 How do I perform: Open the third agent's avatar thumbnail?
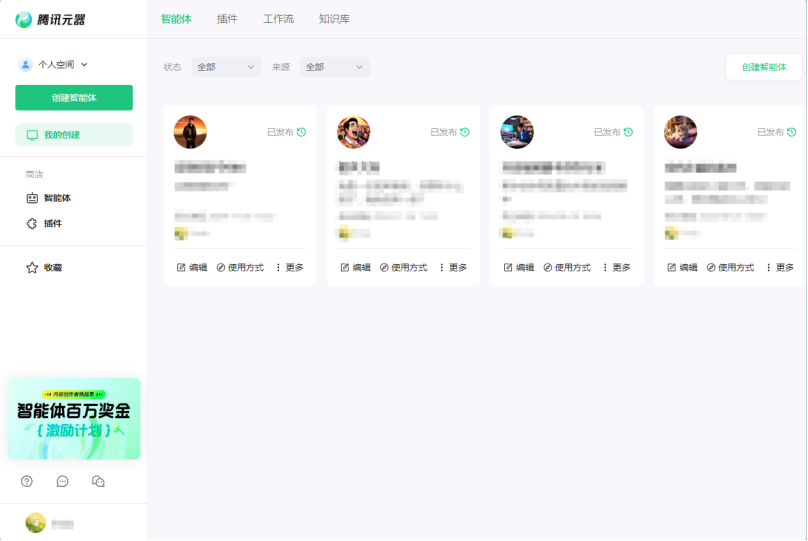(517, 132)
